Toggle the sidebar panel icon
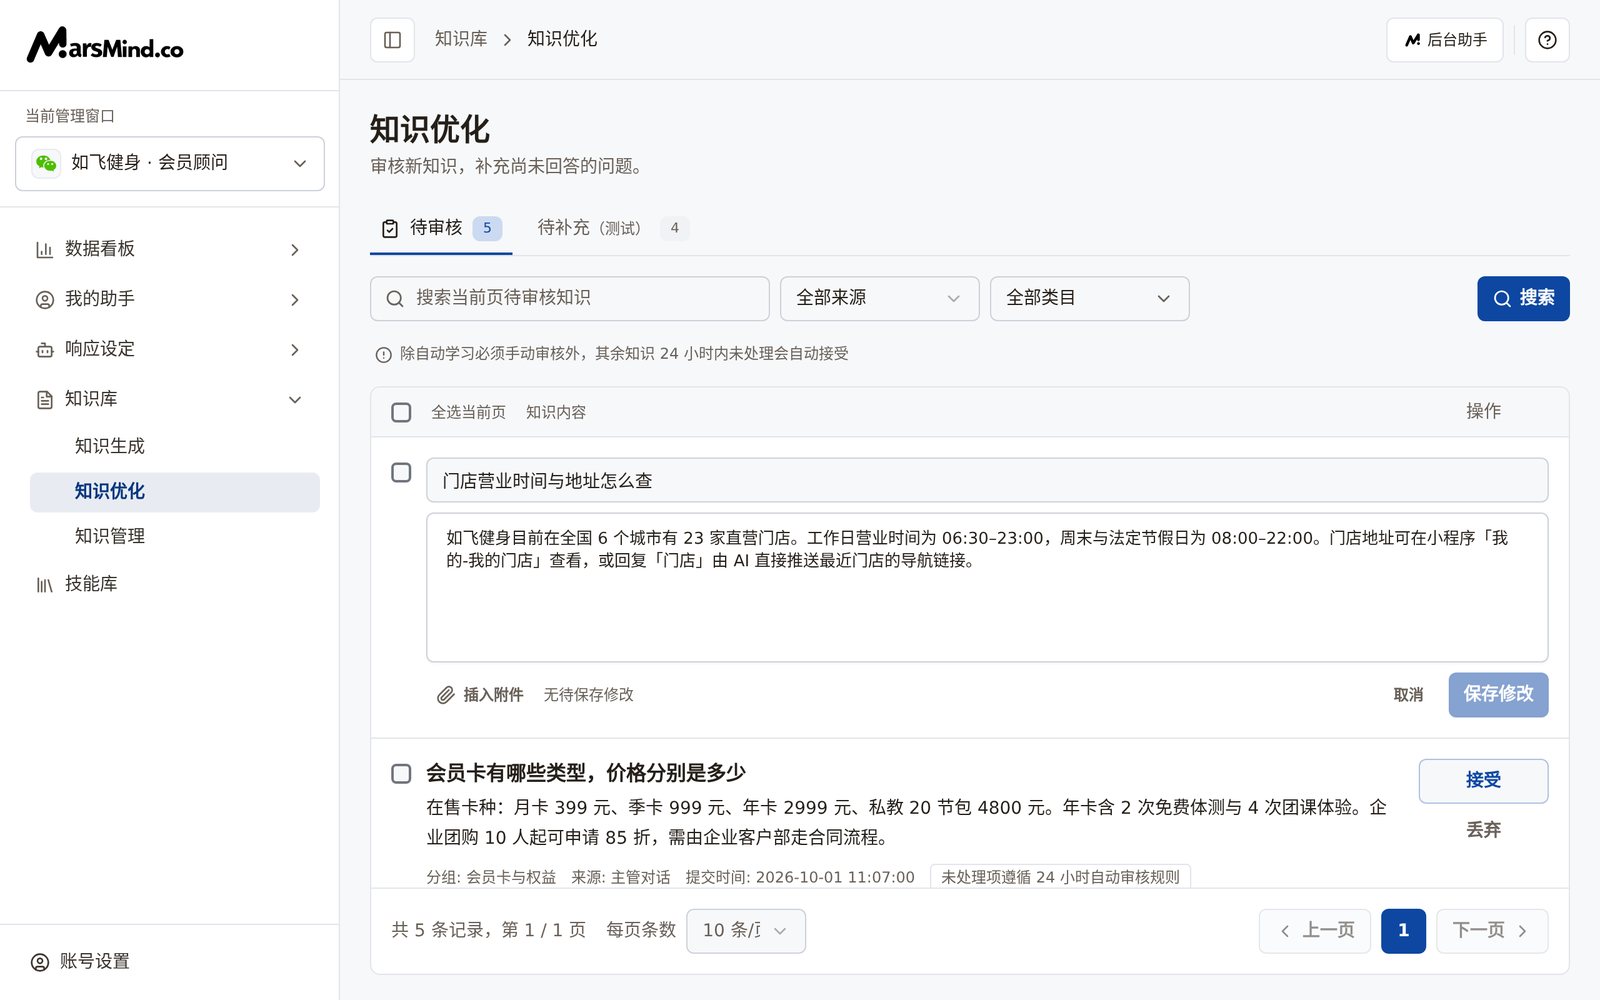 click(392, 40)
